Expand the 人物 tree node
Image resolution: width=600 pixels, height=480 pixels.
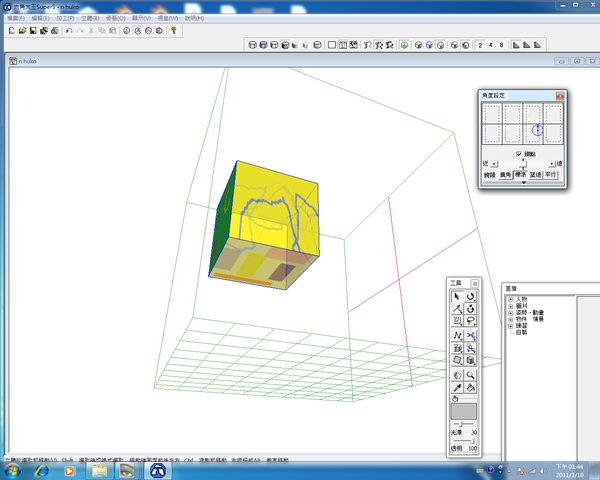(511, 298)
